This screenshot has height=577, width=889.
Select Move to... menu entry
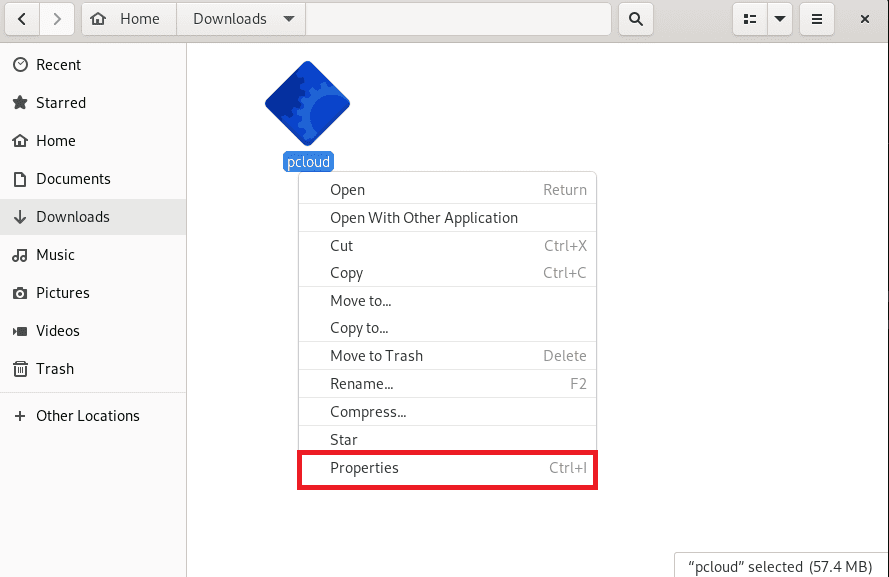pos(447,300)
